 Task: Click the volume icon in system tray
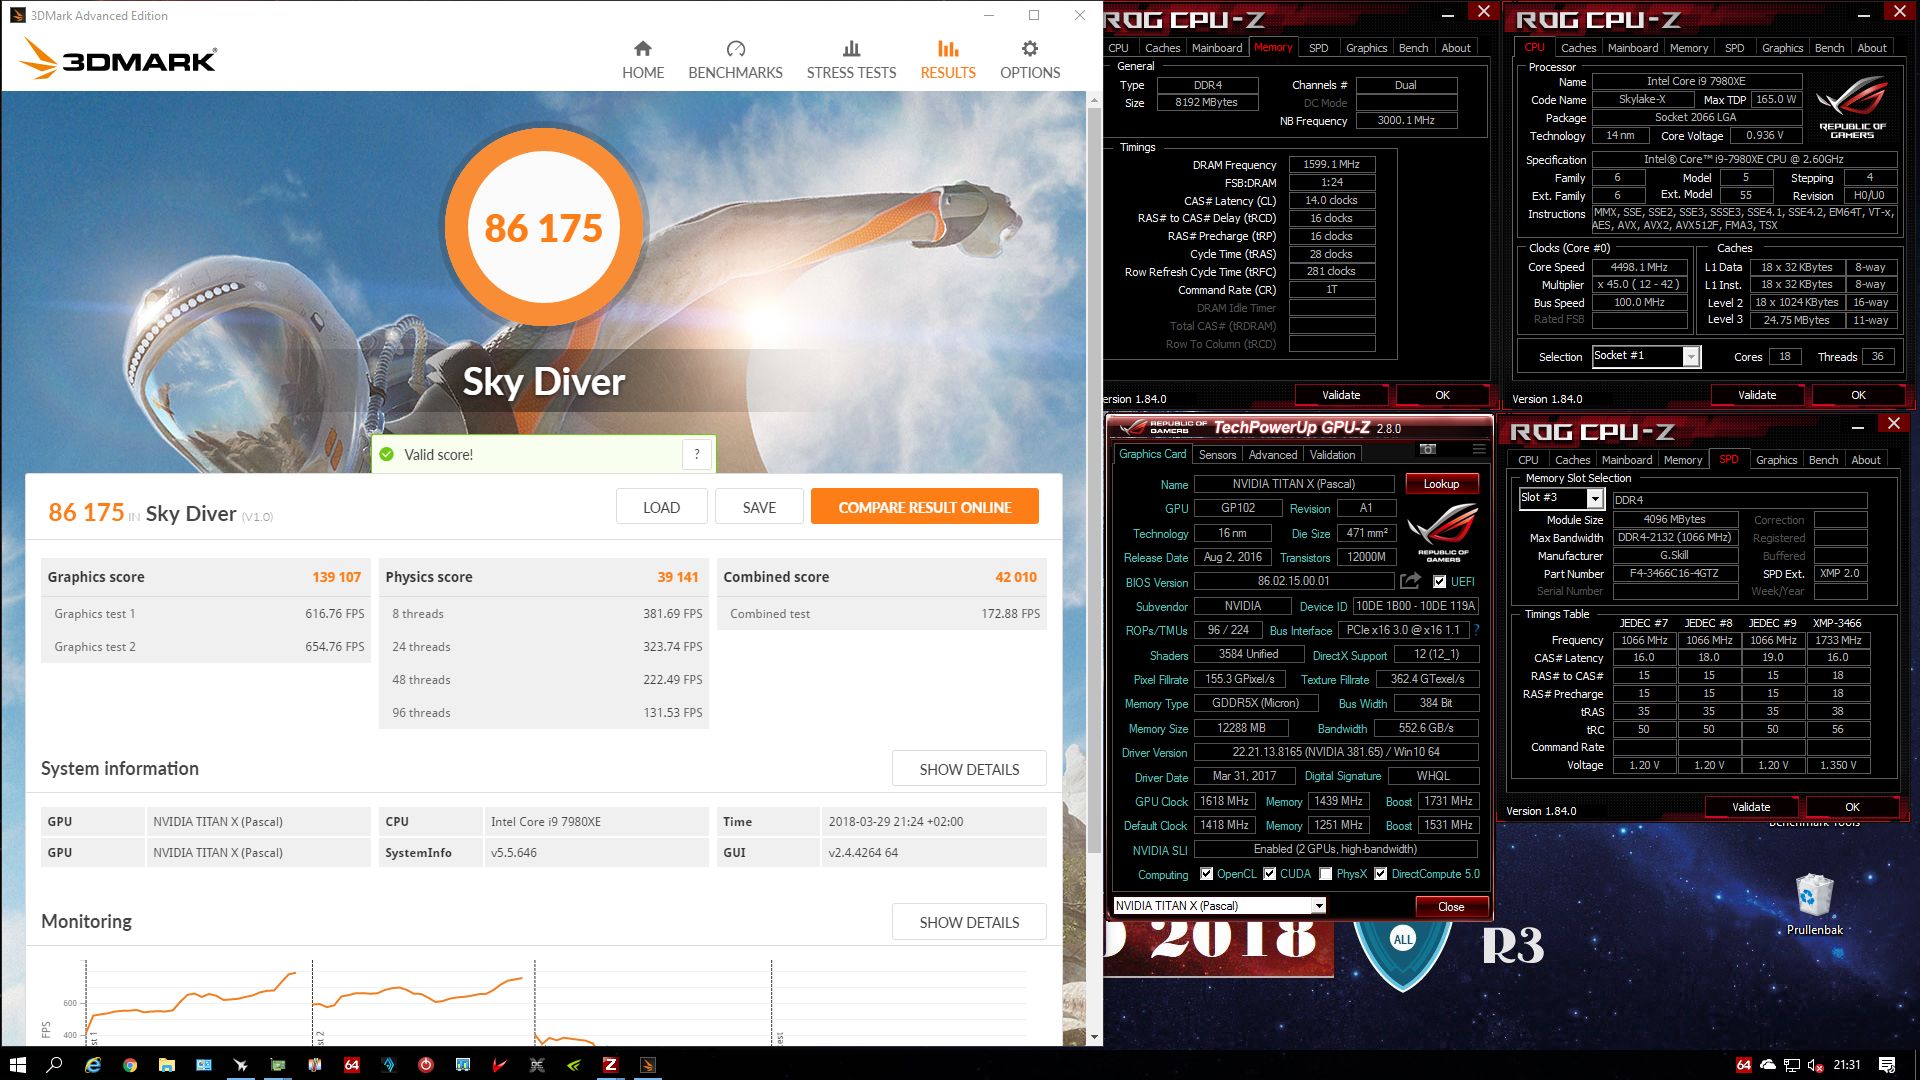[1816, 1065]
